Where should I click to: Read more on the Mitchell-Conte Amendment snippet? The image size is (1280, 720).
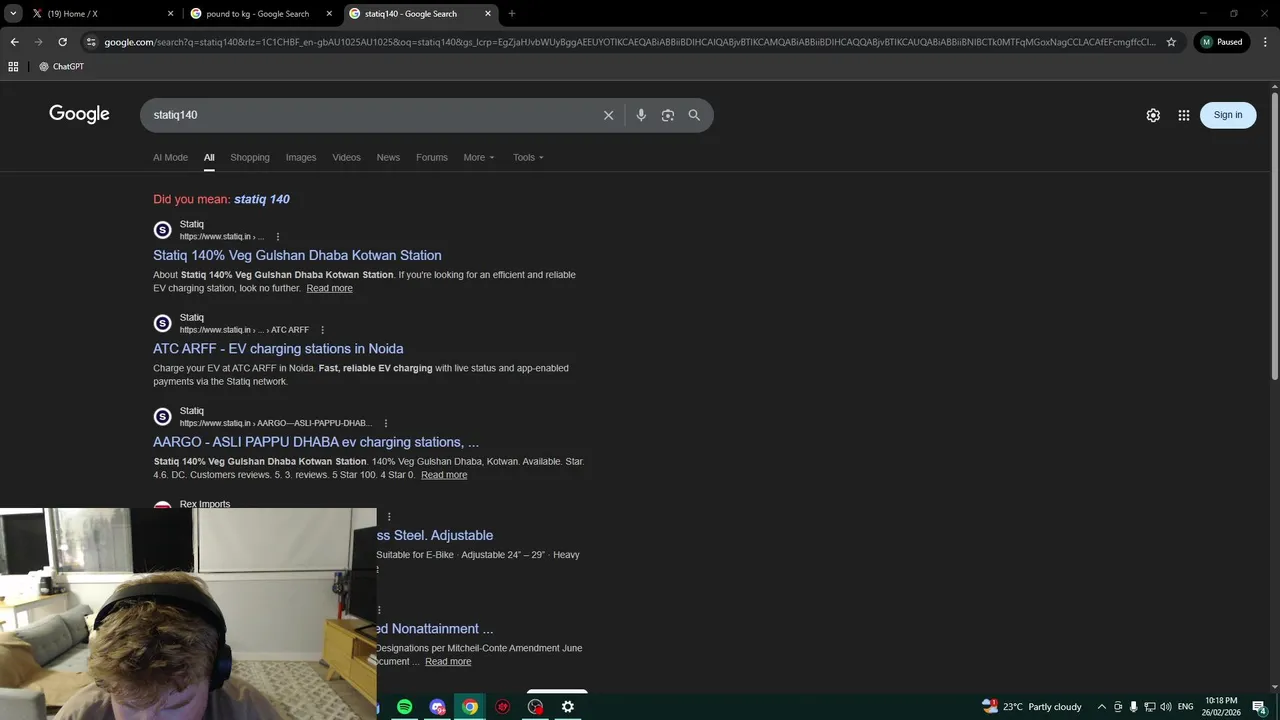(x=448, y=662)
